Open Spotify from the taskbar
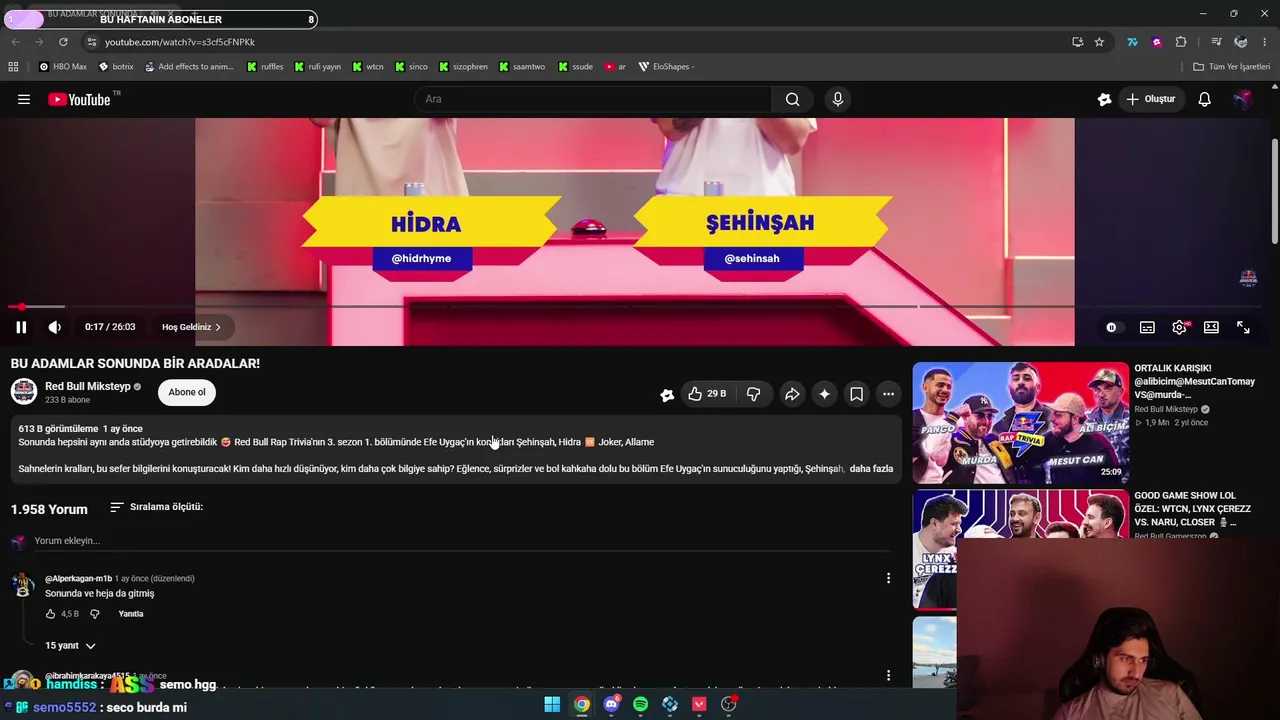The image size is (1280, 720). click(640, 705)
